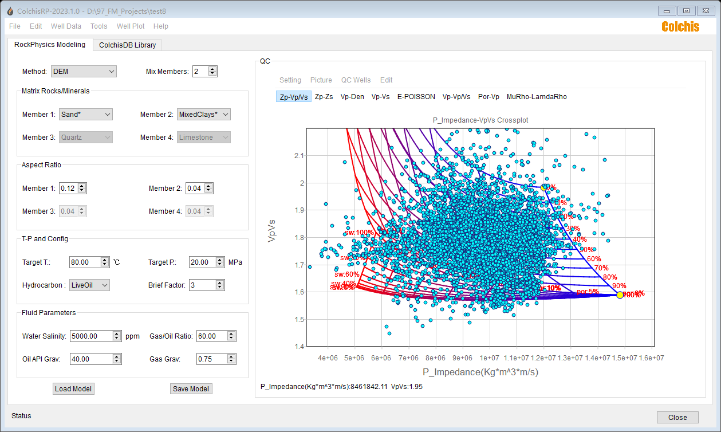Screen dimensions: 721x432
Task: Click the application flame icon in title bar
Action: click(10, 11)
